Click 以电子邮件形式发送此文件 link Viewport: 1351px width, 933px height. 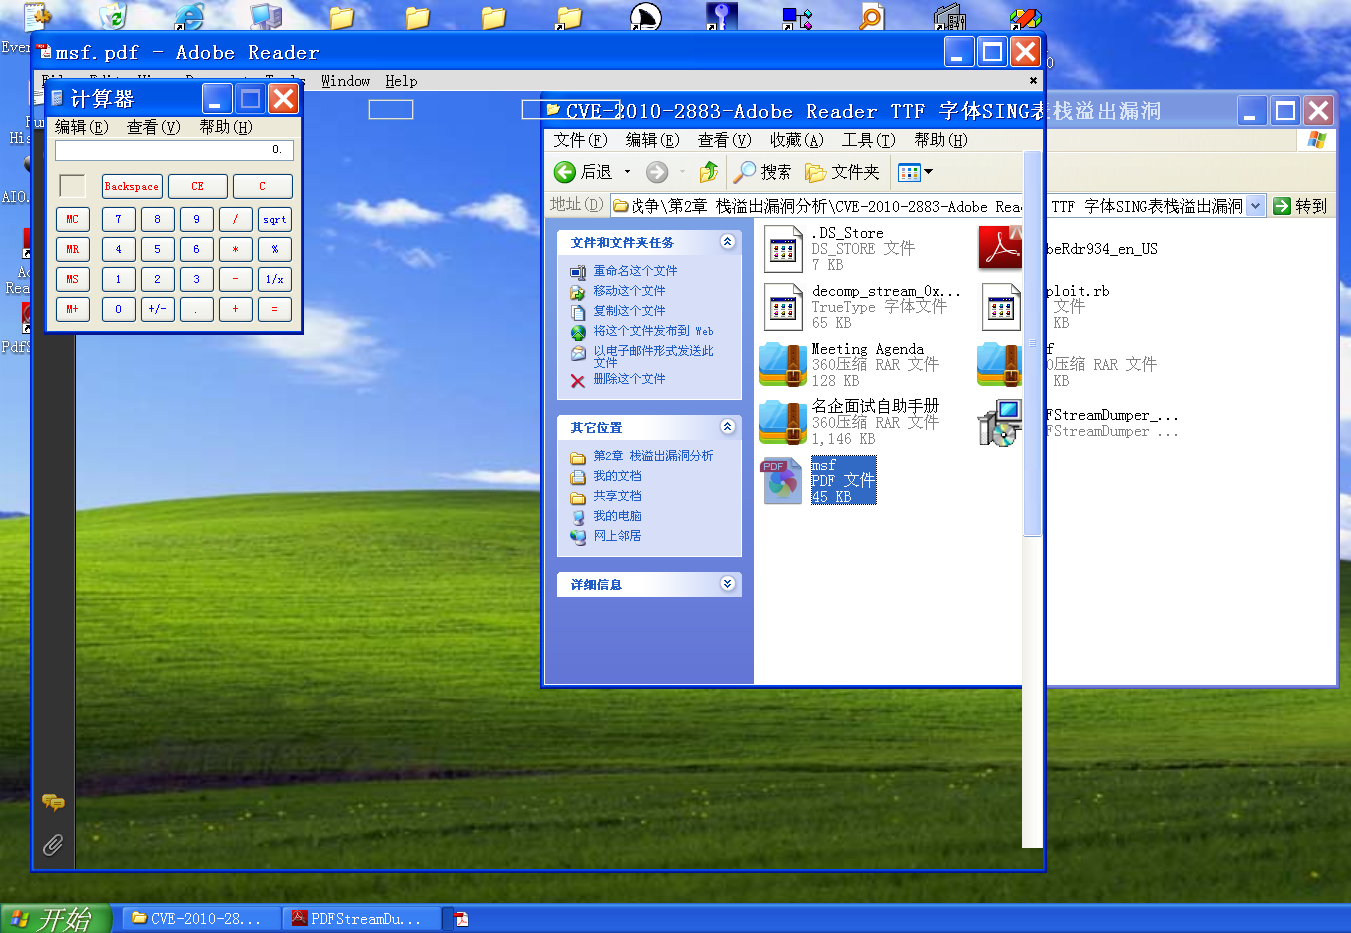coord(653,357)
